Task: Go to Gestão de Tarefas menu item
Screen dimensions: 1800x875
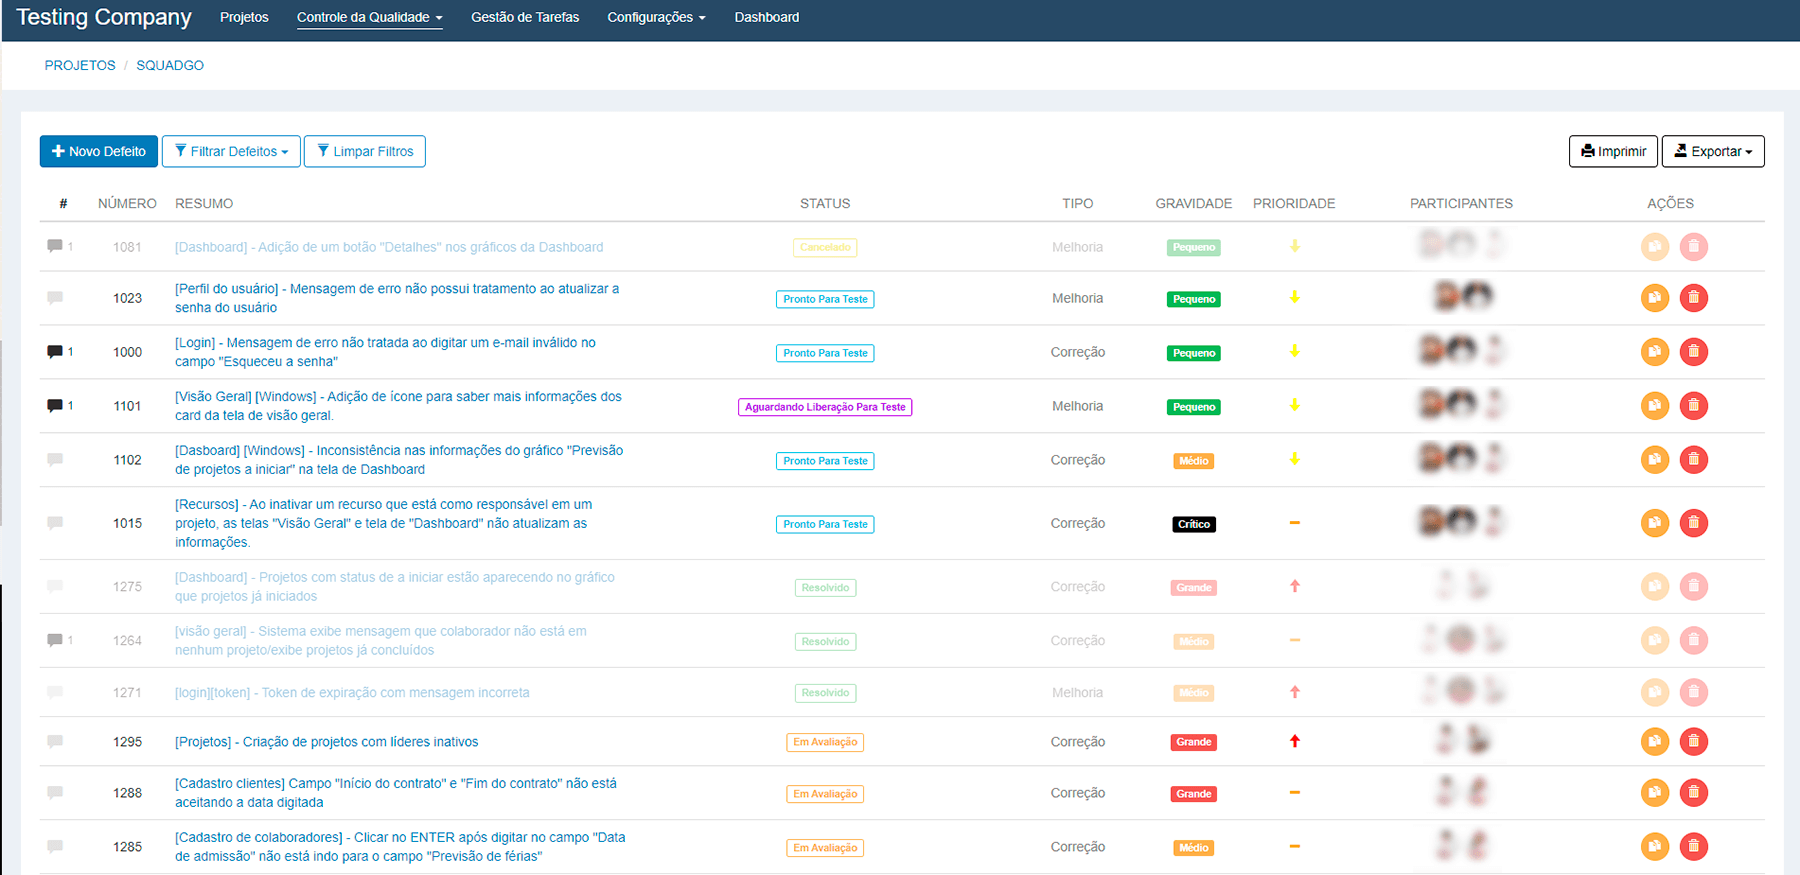Action: pos(525,18)
